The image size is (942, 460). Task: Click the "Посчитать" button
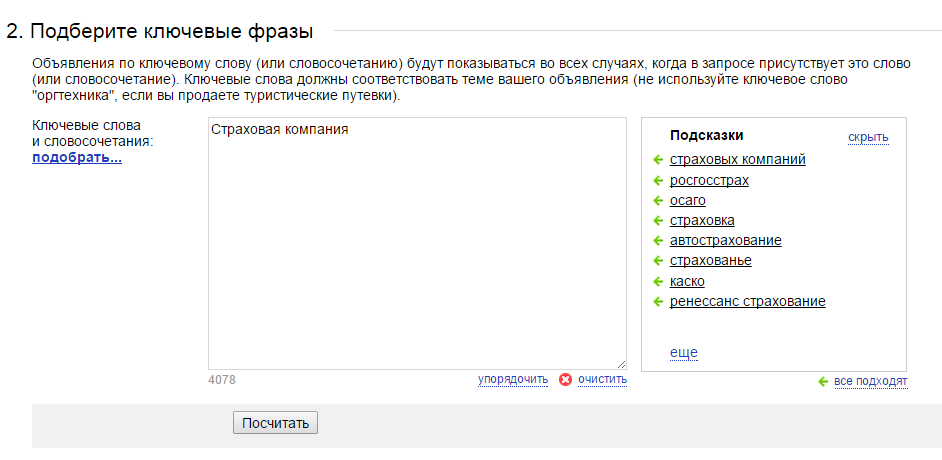[275, 423]
